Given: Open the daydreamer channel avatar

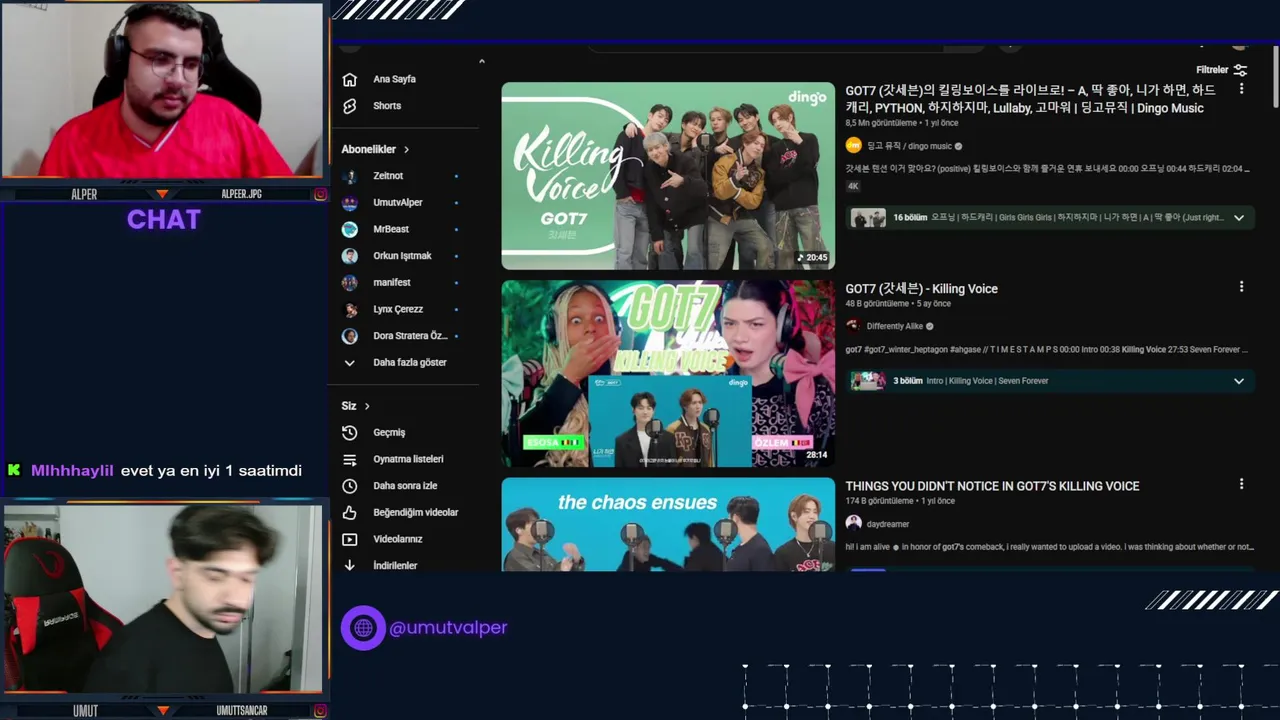Looking at the screenshot, I should click(853, 523).
